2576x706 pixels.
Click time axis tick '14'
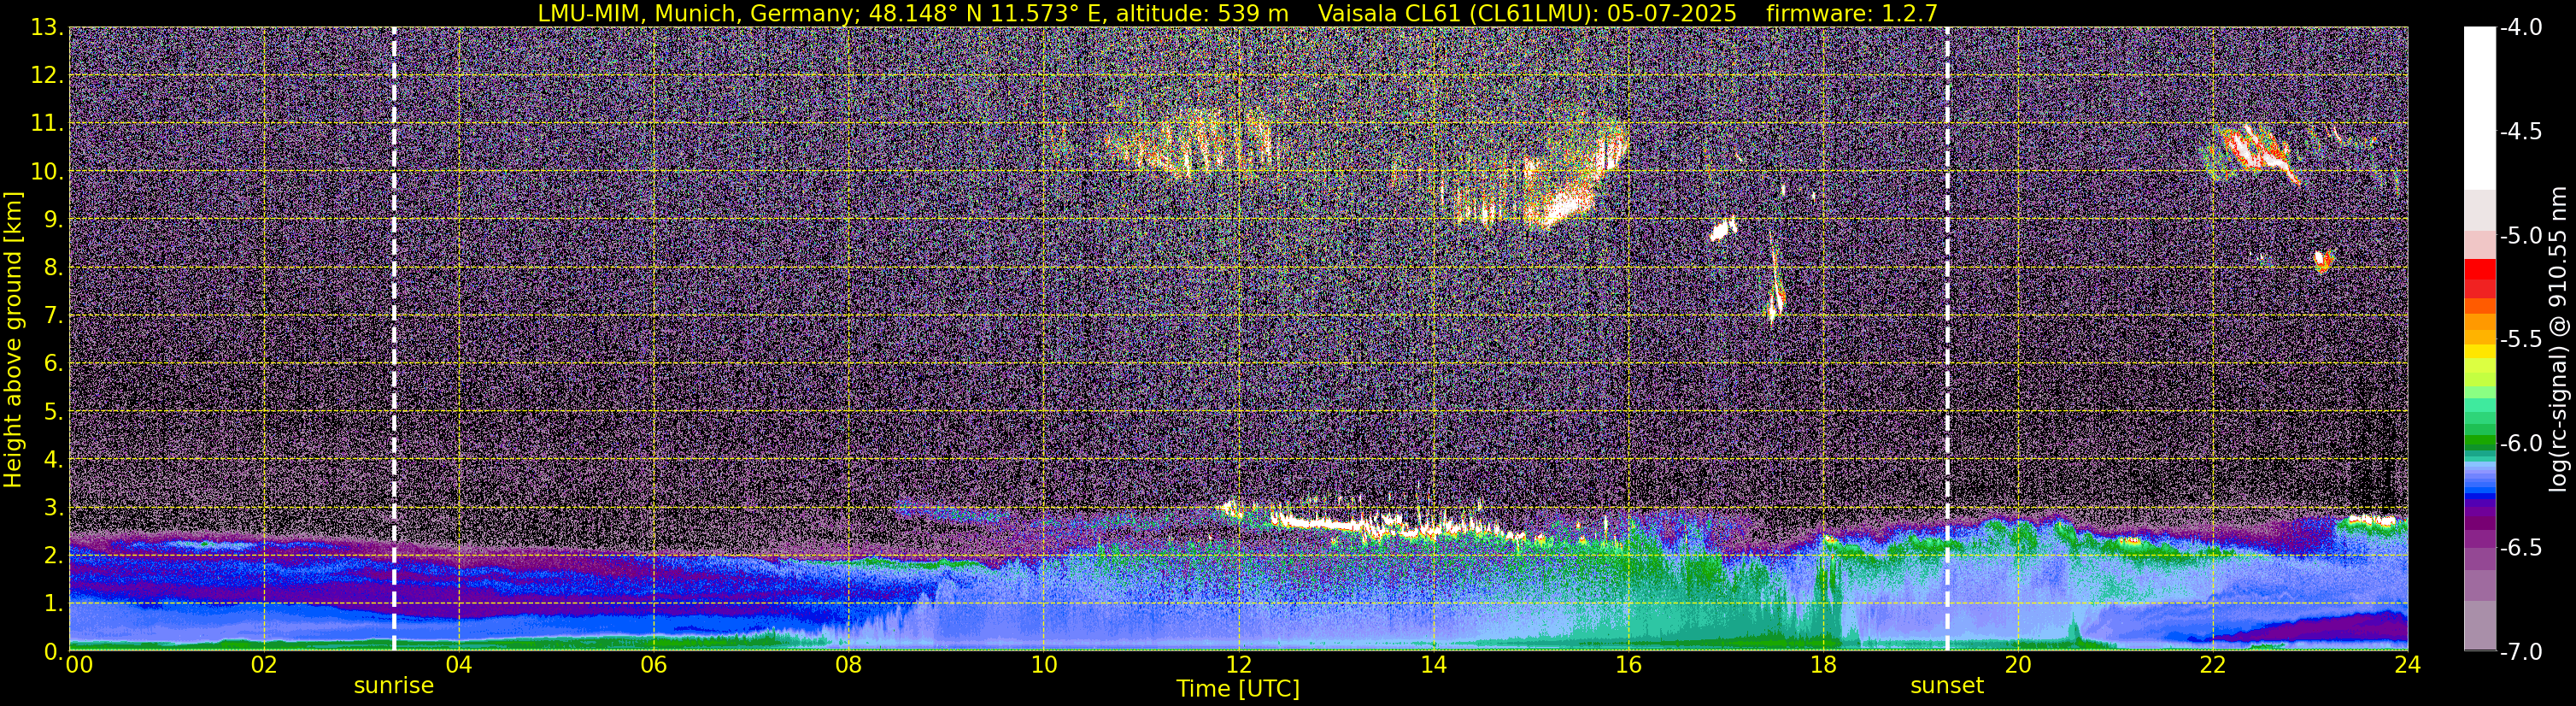tap(1433, 664)
